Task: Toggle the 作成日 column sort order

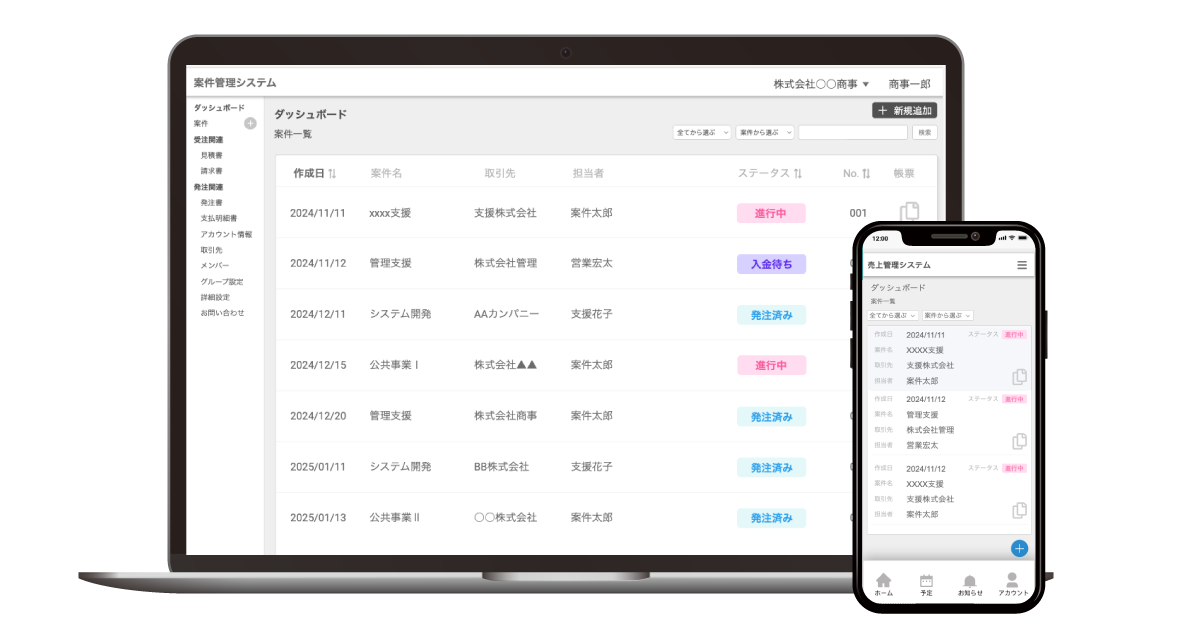Action: (330, 173)
